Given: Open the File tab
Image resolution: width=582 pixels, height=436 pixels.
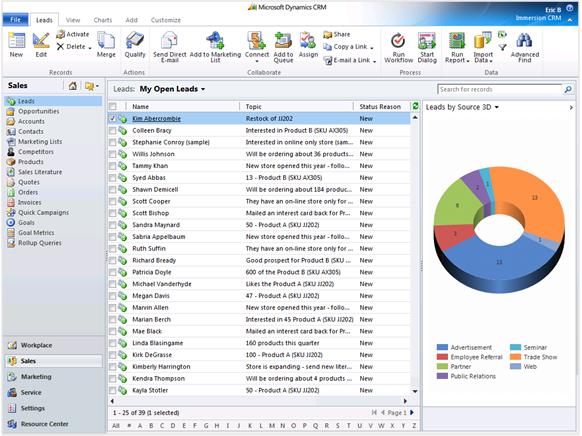Looking at the screenshot, I should coord(16,20).
